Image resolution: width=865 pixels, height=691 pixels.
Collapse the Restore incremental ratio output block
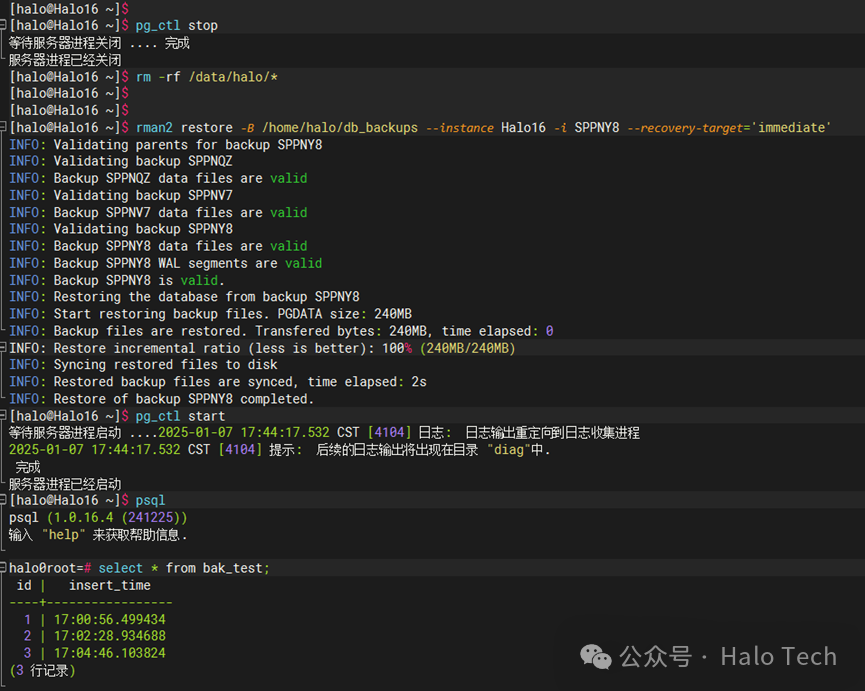click(3, 348)
